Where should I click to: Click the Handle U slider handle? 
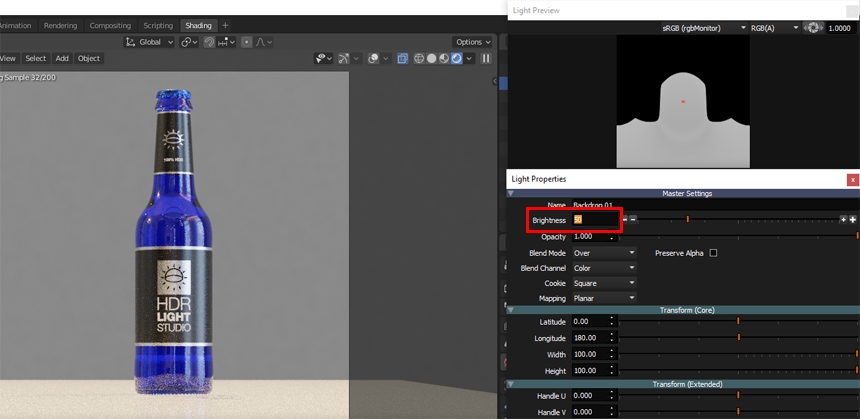click(x=738, y=394)
